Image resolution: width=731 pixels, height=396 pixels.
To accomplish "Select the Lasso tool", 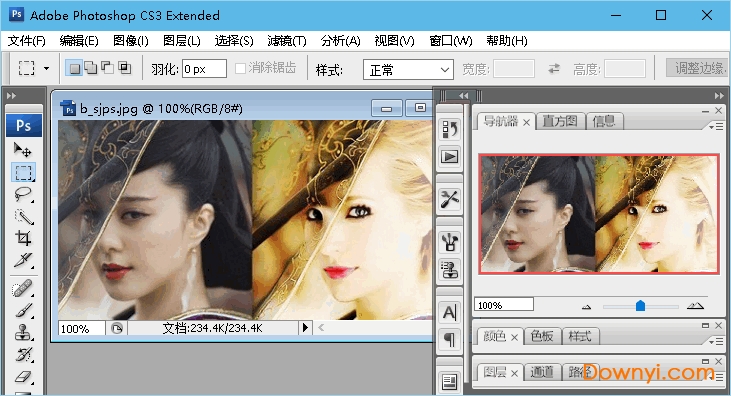I will (23, 194).
